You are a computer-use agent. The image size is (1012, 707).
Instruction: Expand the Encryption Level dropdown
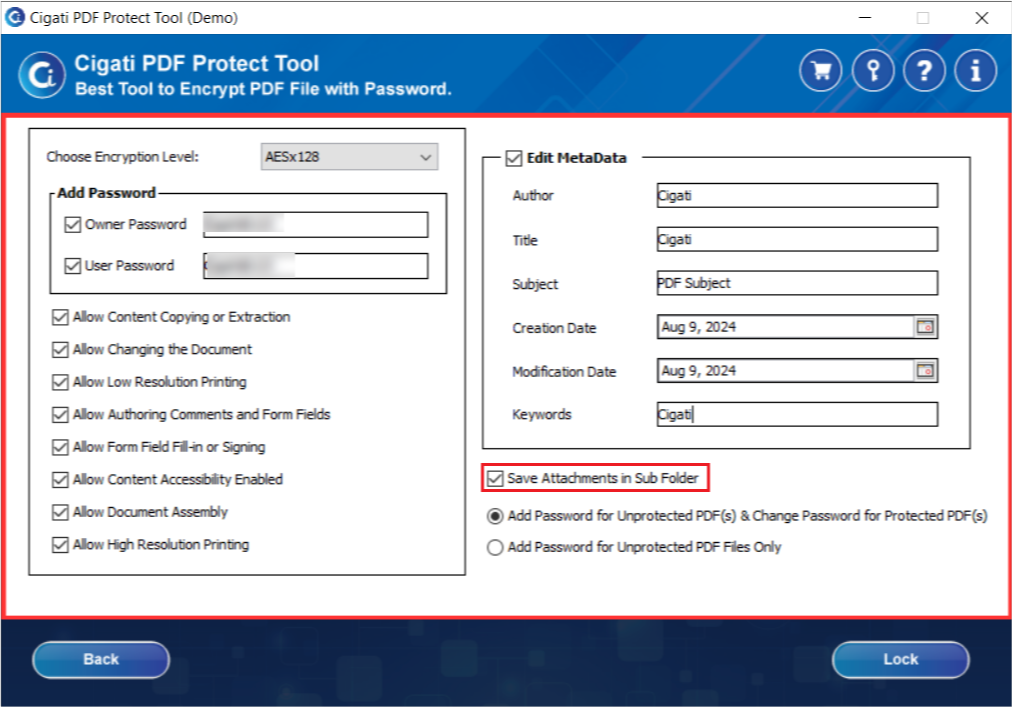[x=349, y=157]
